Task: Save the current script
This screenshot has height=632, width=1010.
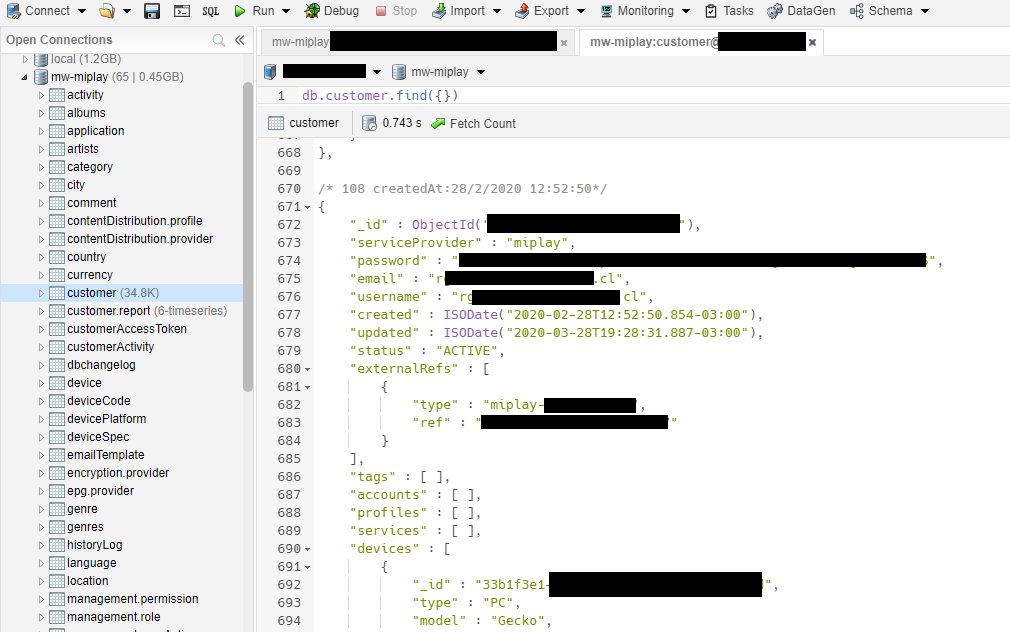Action: (151, 11)
